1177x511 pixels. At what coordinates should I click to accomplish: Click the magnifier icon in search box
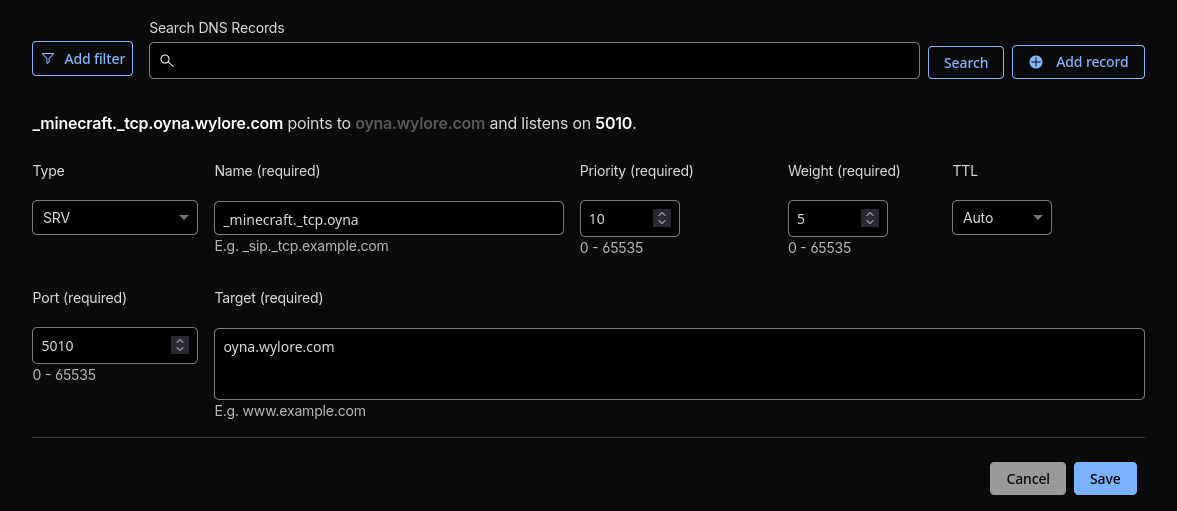(167, 61)
